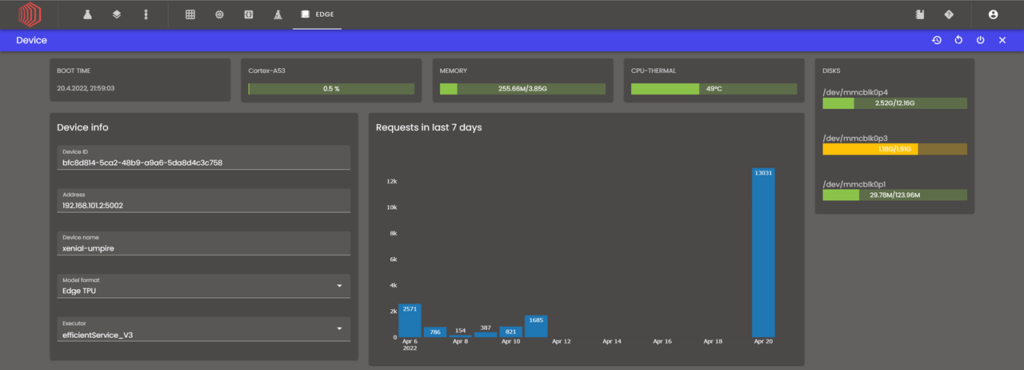This screenshot has width=1024, height=370.
Task: Click the '12k' y-axis label
Action: point(392,181)
